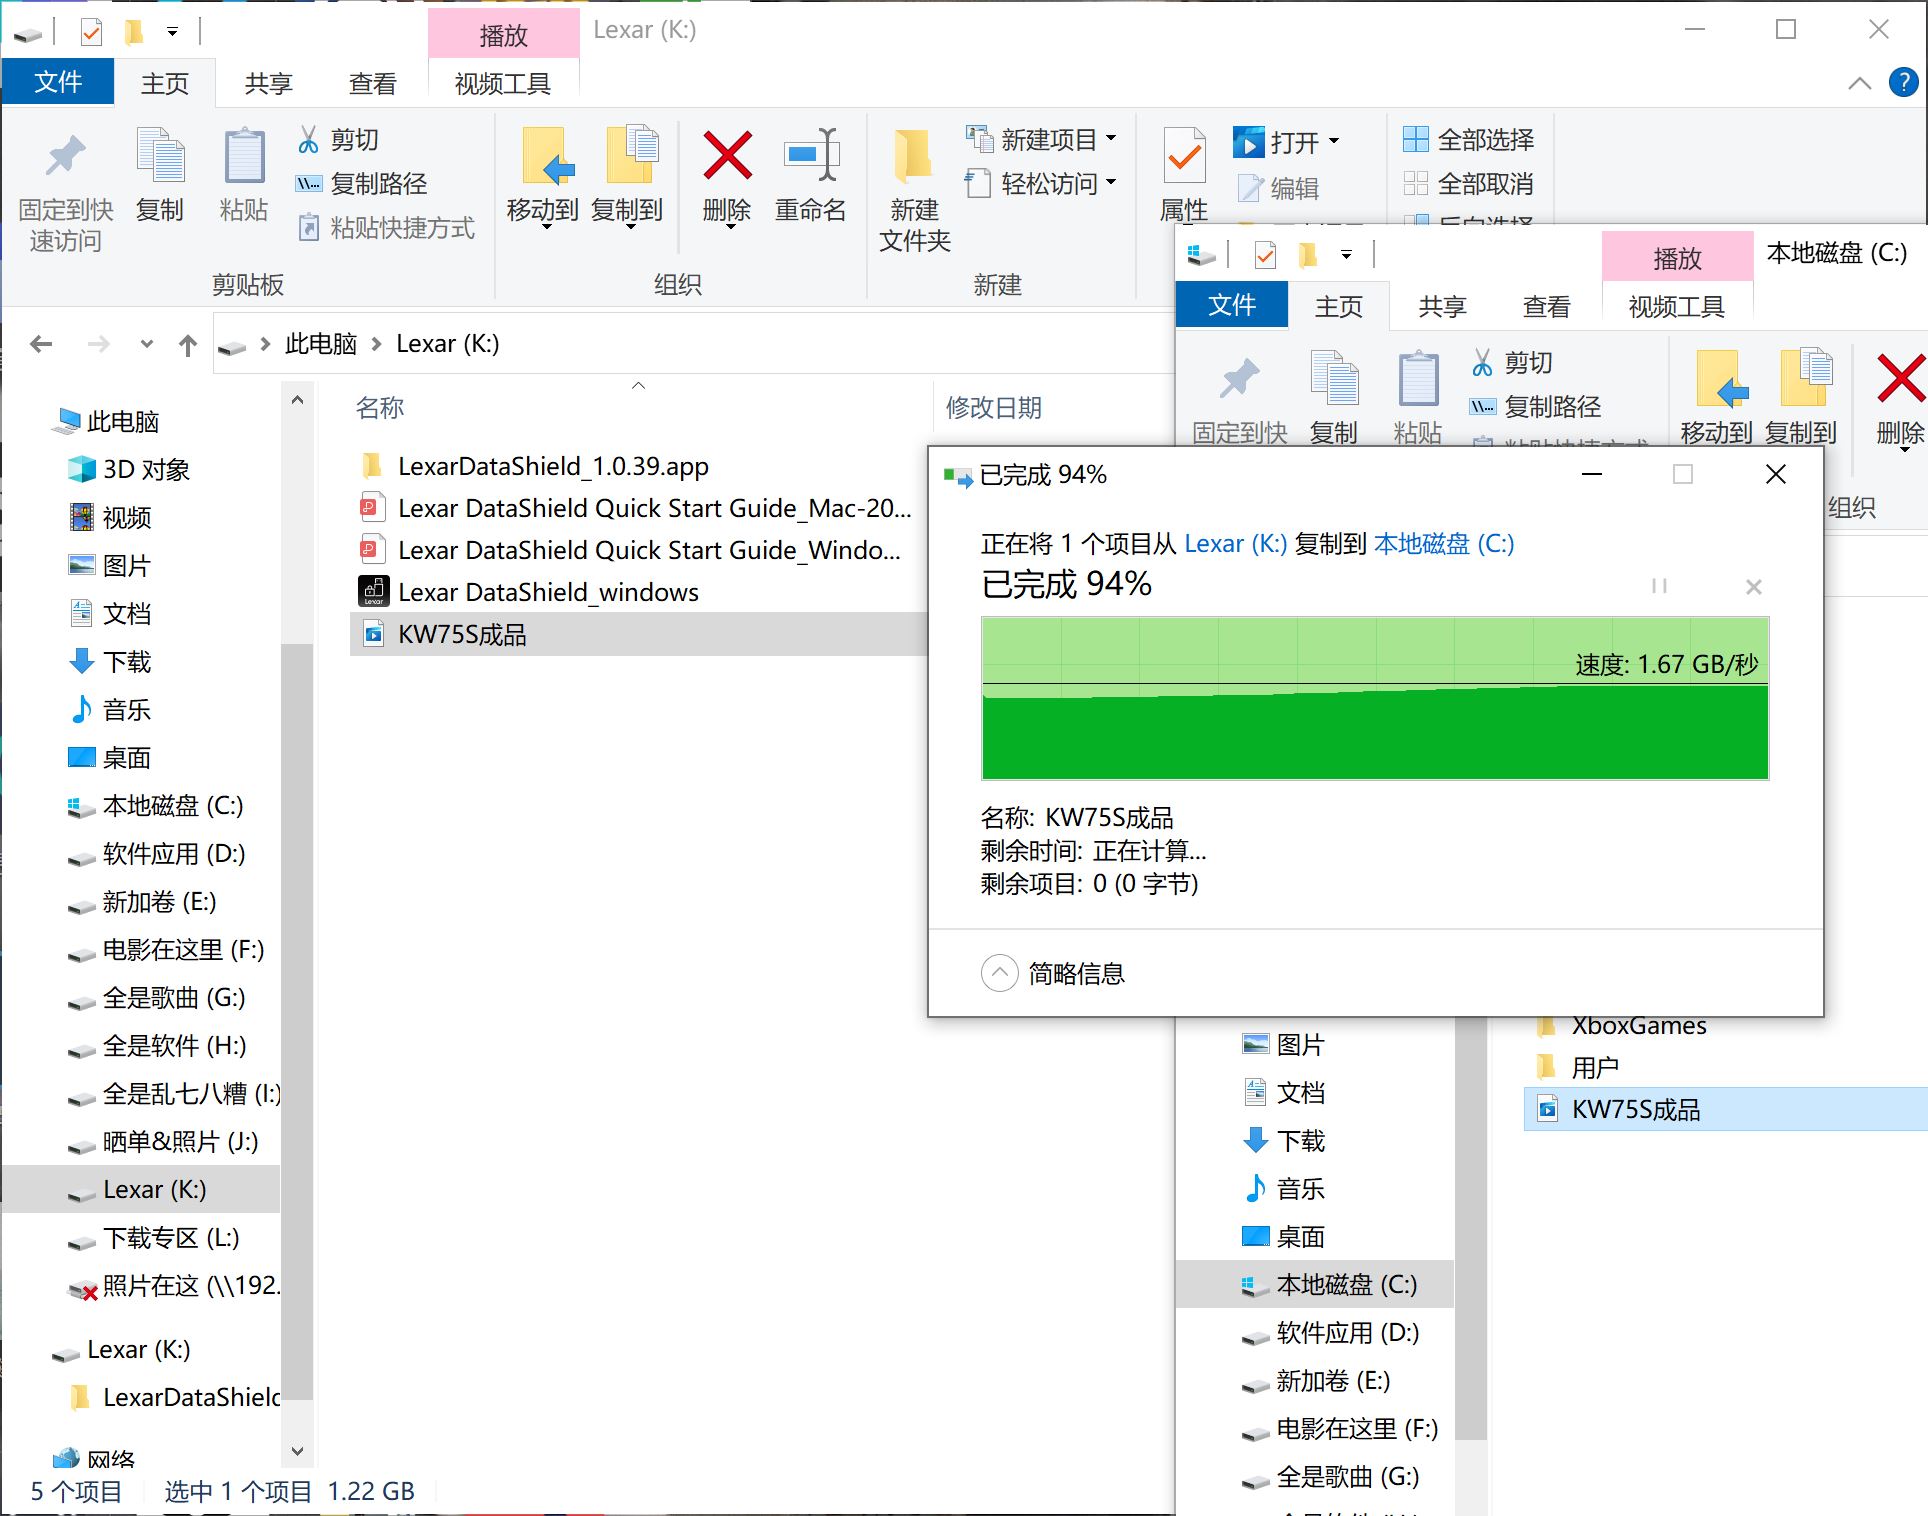Click 复制路径 in the 本地磁盘 (C:) window
Viewport: 1928px width, 1516px height.
click(x=1536, y=407)
